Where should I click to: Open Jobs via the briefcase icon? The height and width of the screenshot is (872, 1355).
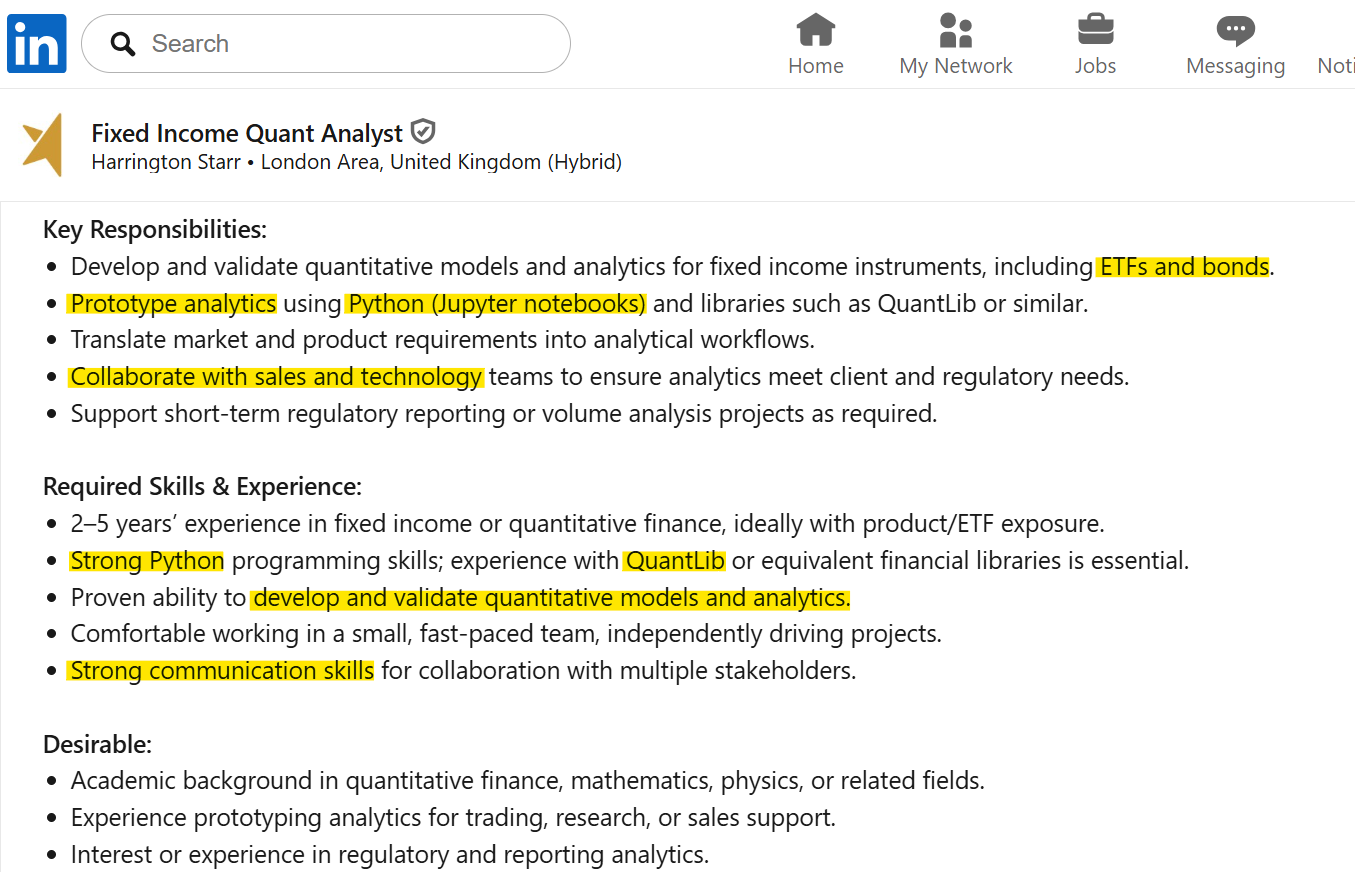1095,30
